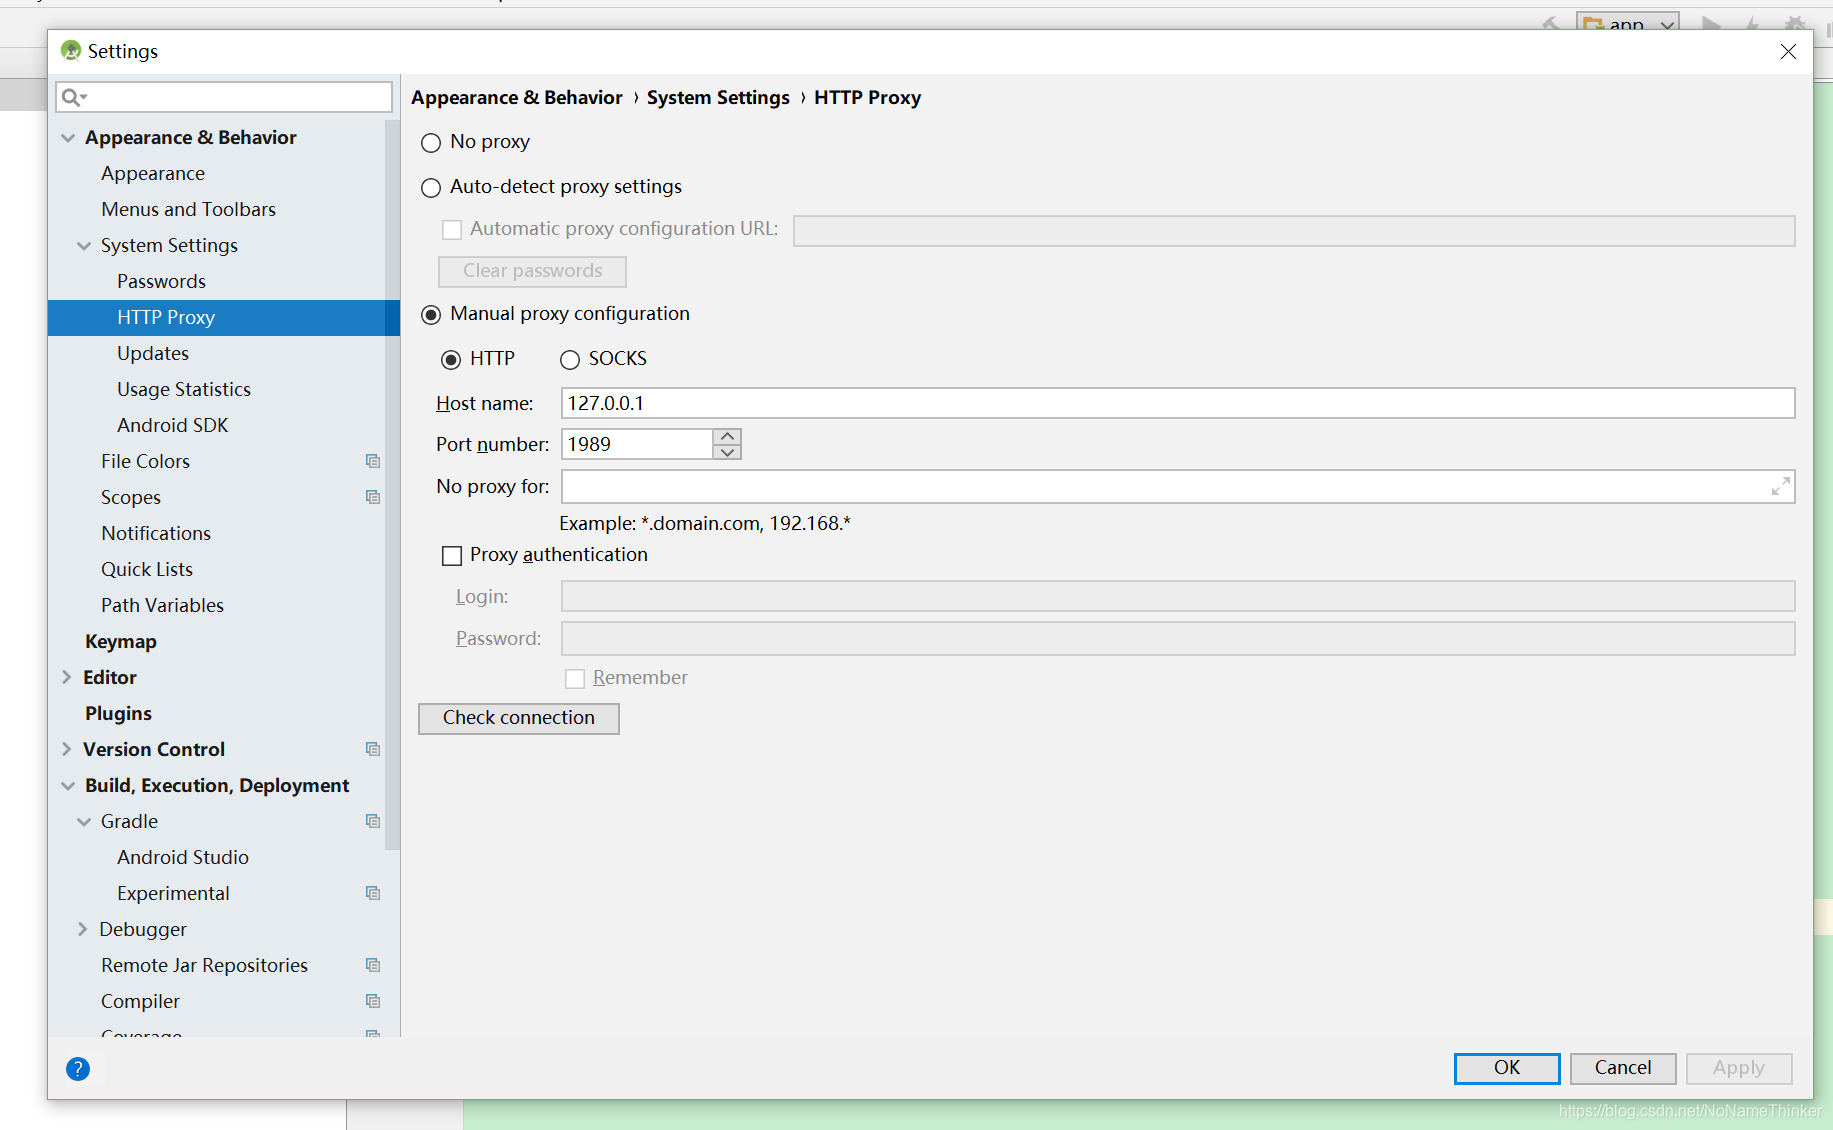Click the Host name field
Screen dimensions: 1833x1130
click(1178, 403)
